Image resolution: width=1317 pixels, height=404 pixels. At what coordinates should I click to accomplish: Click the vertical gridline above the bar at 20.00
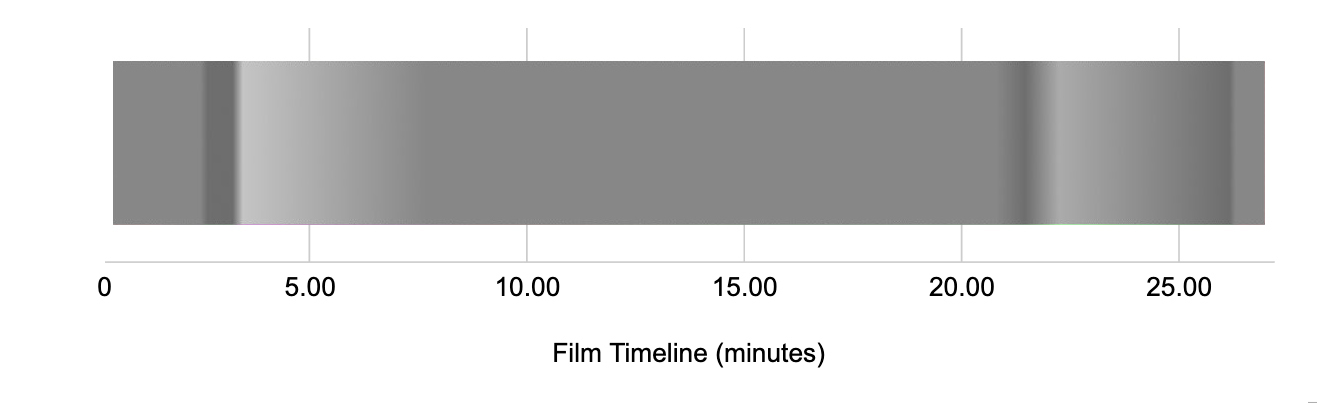(962, 45)
